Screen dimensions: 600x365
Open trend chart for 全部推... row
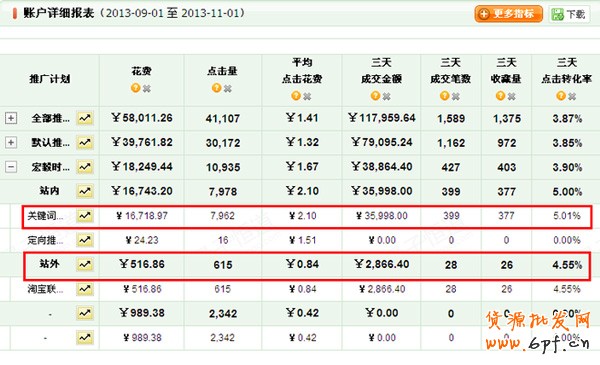(85, 118)
